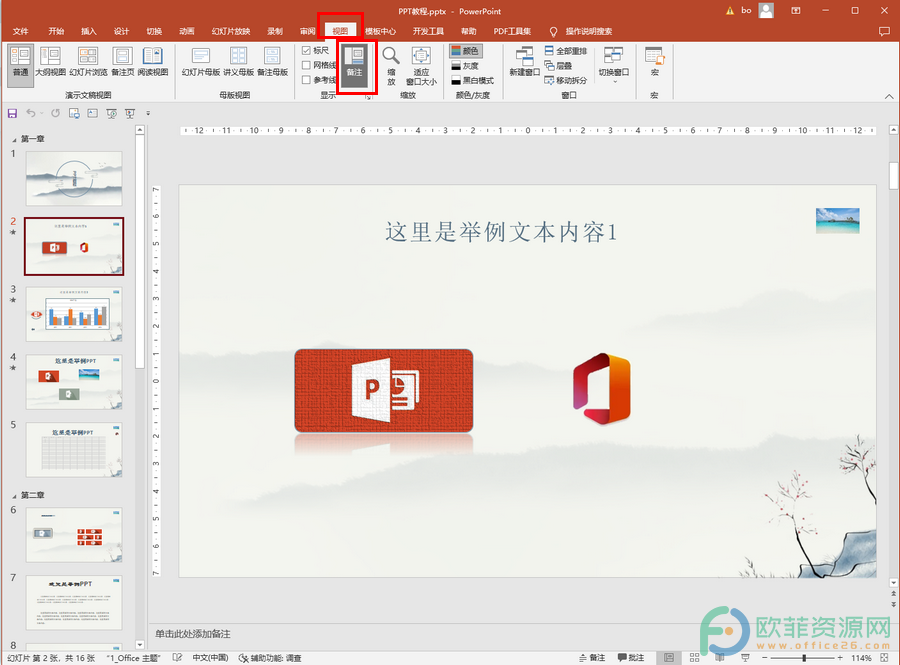This screenshot has height=665, width=900.
Task: Collapse the 第二章 section
Action: 14,496
